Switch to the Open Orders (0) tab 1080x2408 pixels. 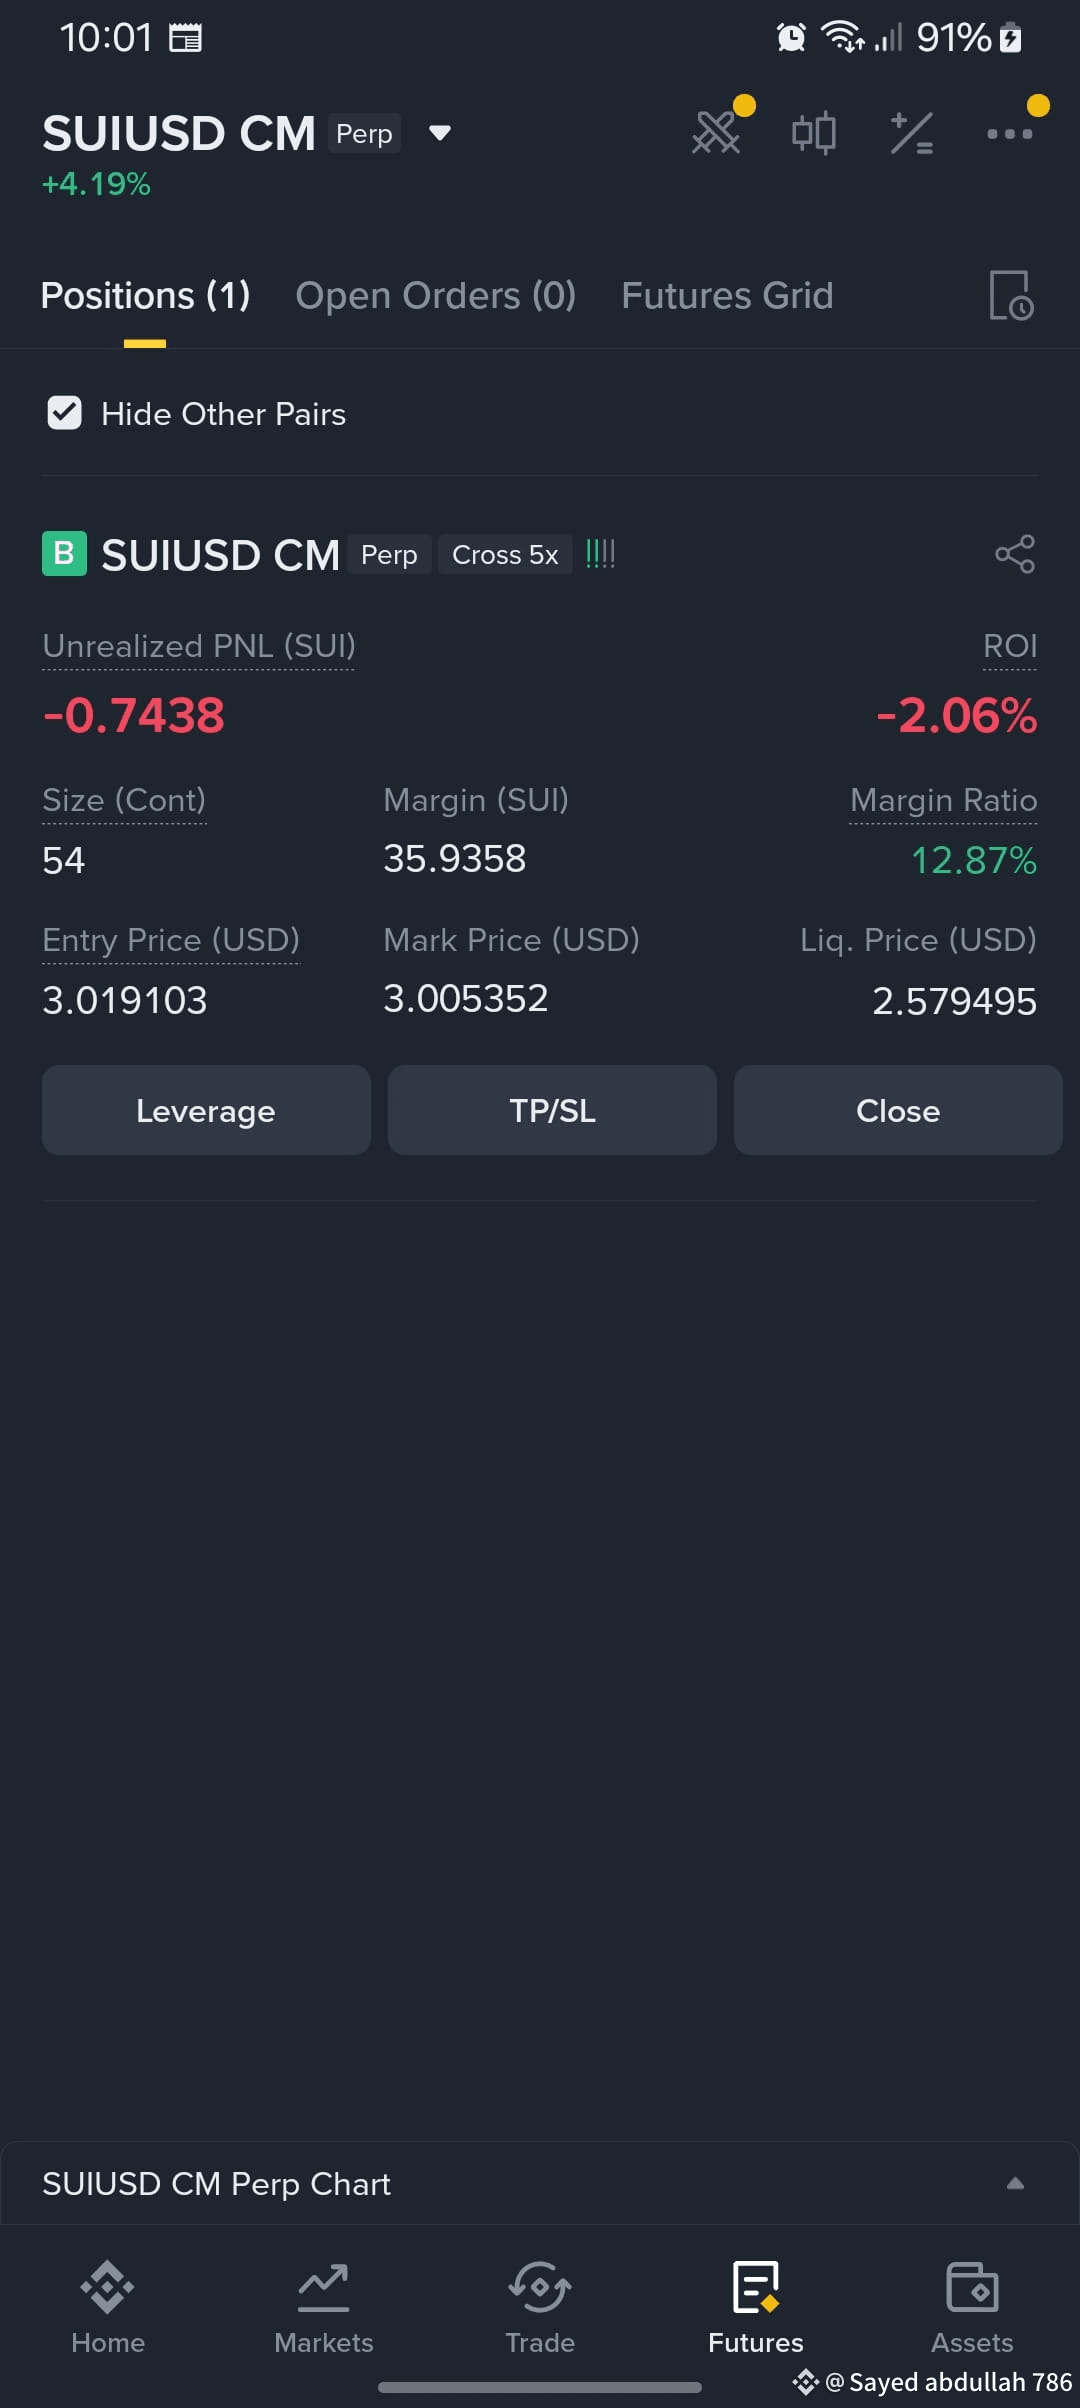coord(436,296)
